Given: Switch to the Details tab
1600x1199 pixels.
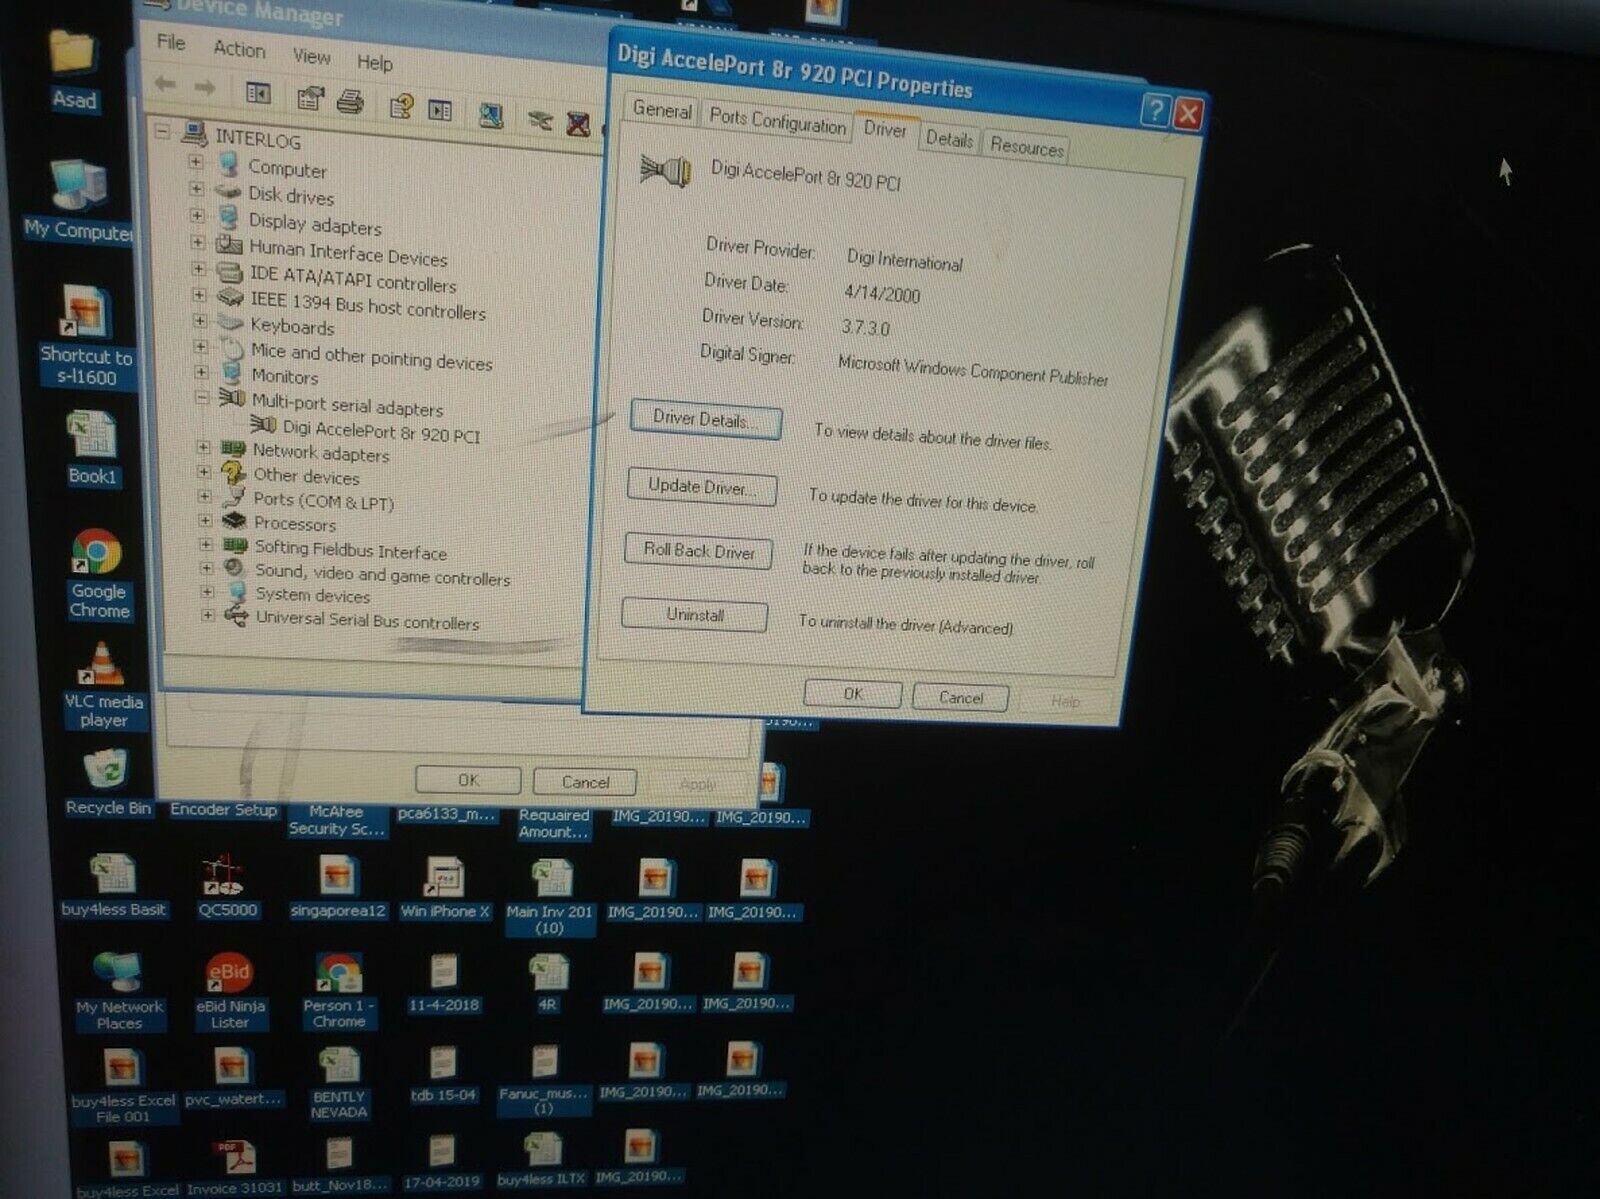Looking at the screenshot, I should coord(949,139).
